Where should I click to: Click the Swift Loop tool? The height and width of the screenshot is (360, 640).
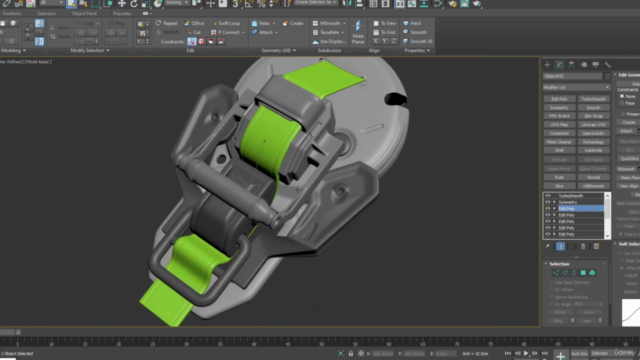[226, 23]
